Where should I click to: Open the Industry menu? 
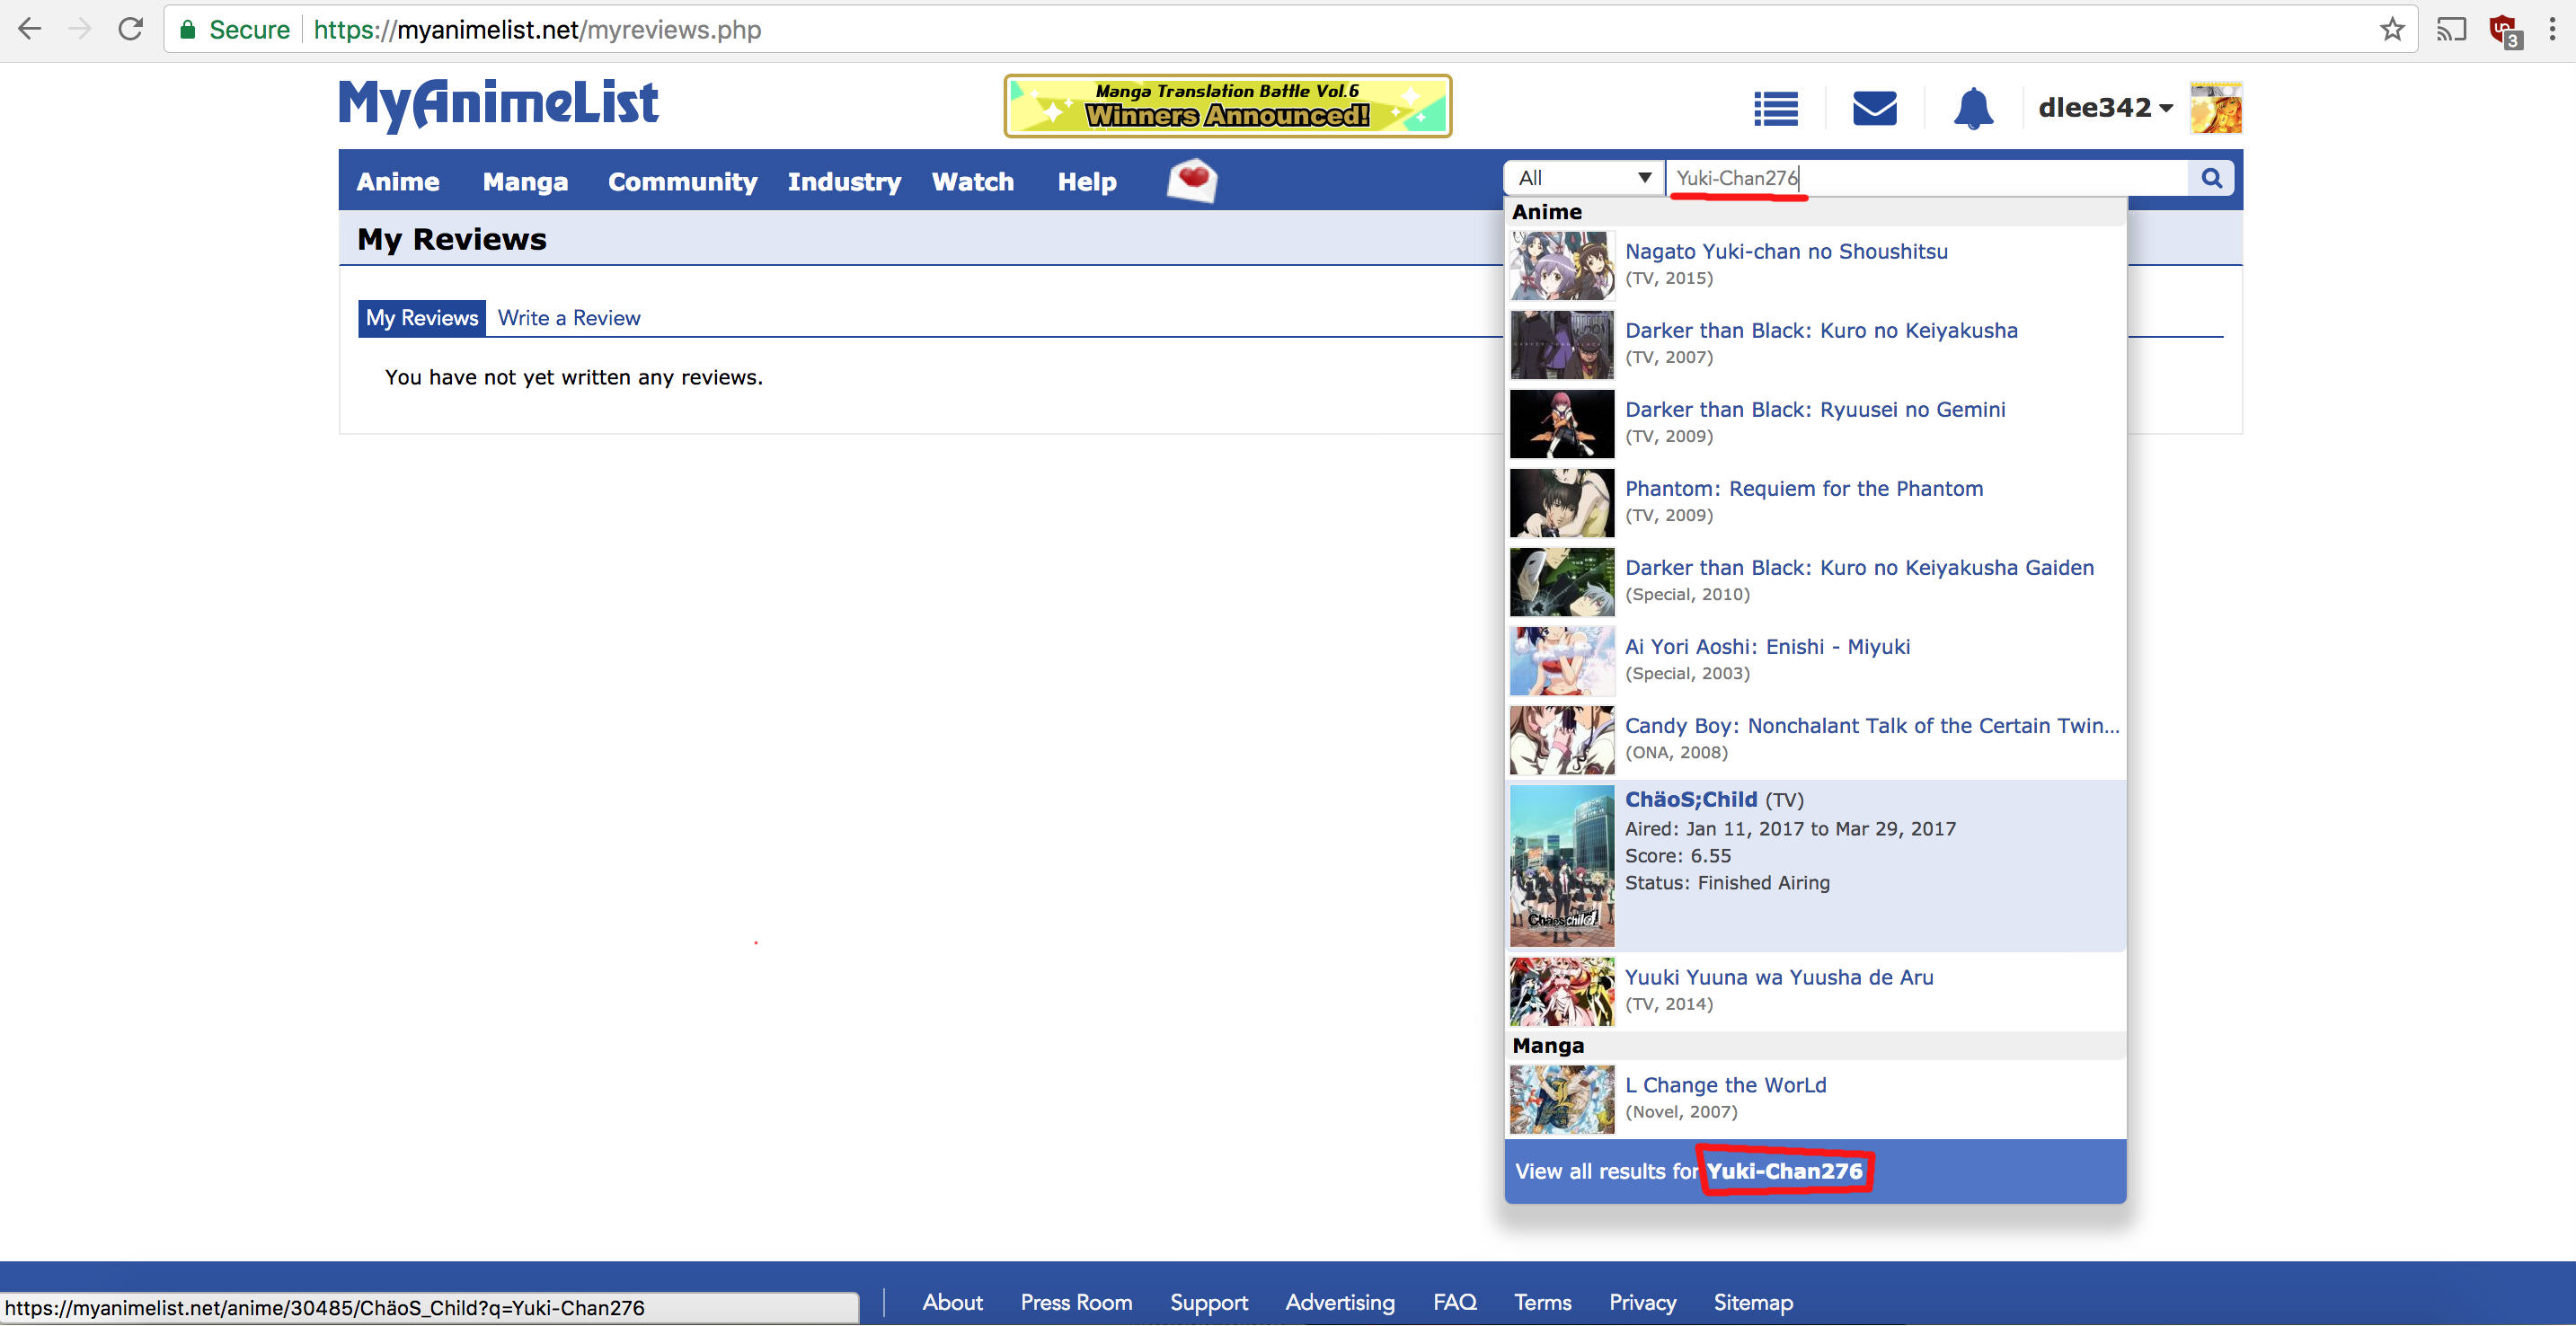pyautogui.click(x=844, y=181)
